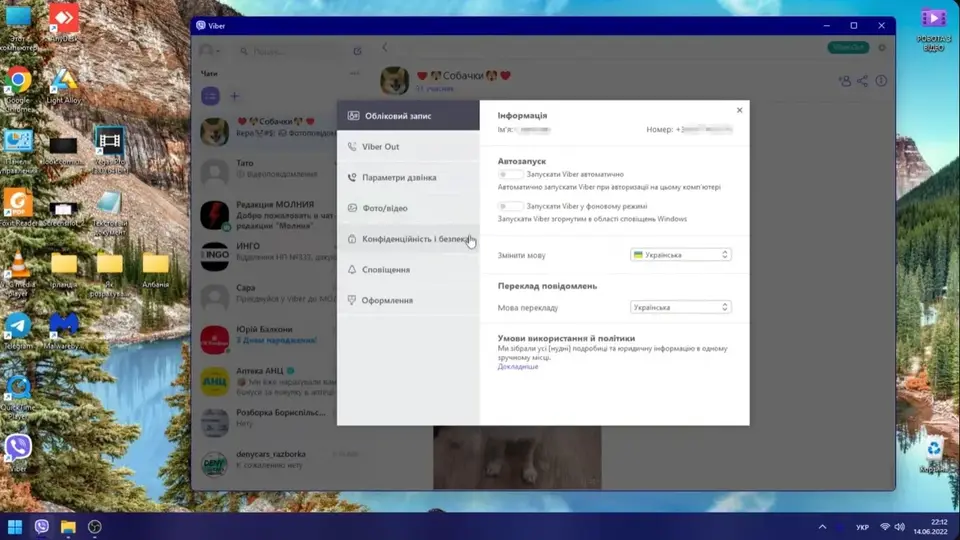Image resolution: width=960 pixels, height=540 pixels.
Task: Open VLC media player shortcut
Action: click(18, 273)
